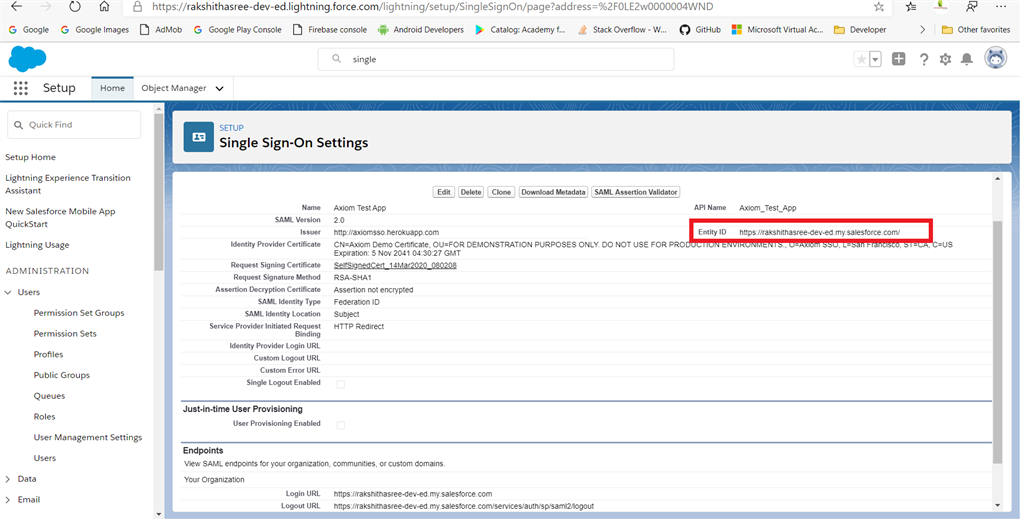The width and height of the screenshot is (1024, 521).
Task: Open the notifications bell
Action: pos(967,59)
